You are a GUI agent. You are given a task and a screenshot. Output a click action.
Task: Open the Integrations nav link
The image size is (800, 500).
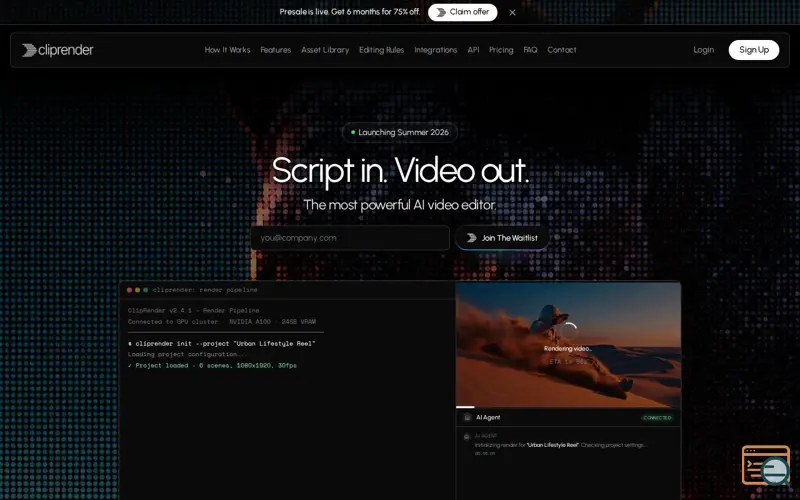click(x=435, y=50)
